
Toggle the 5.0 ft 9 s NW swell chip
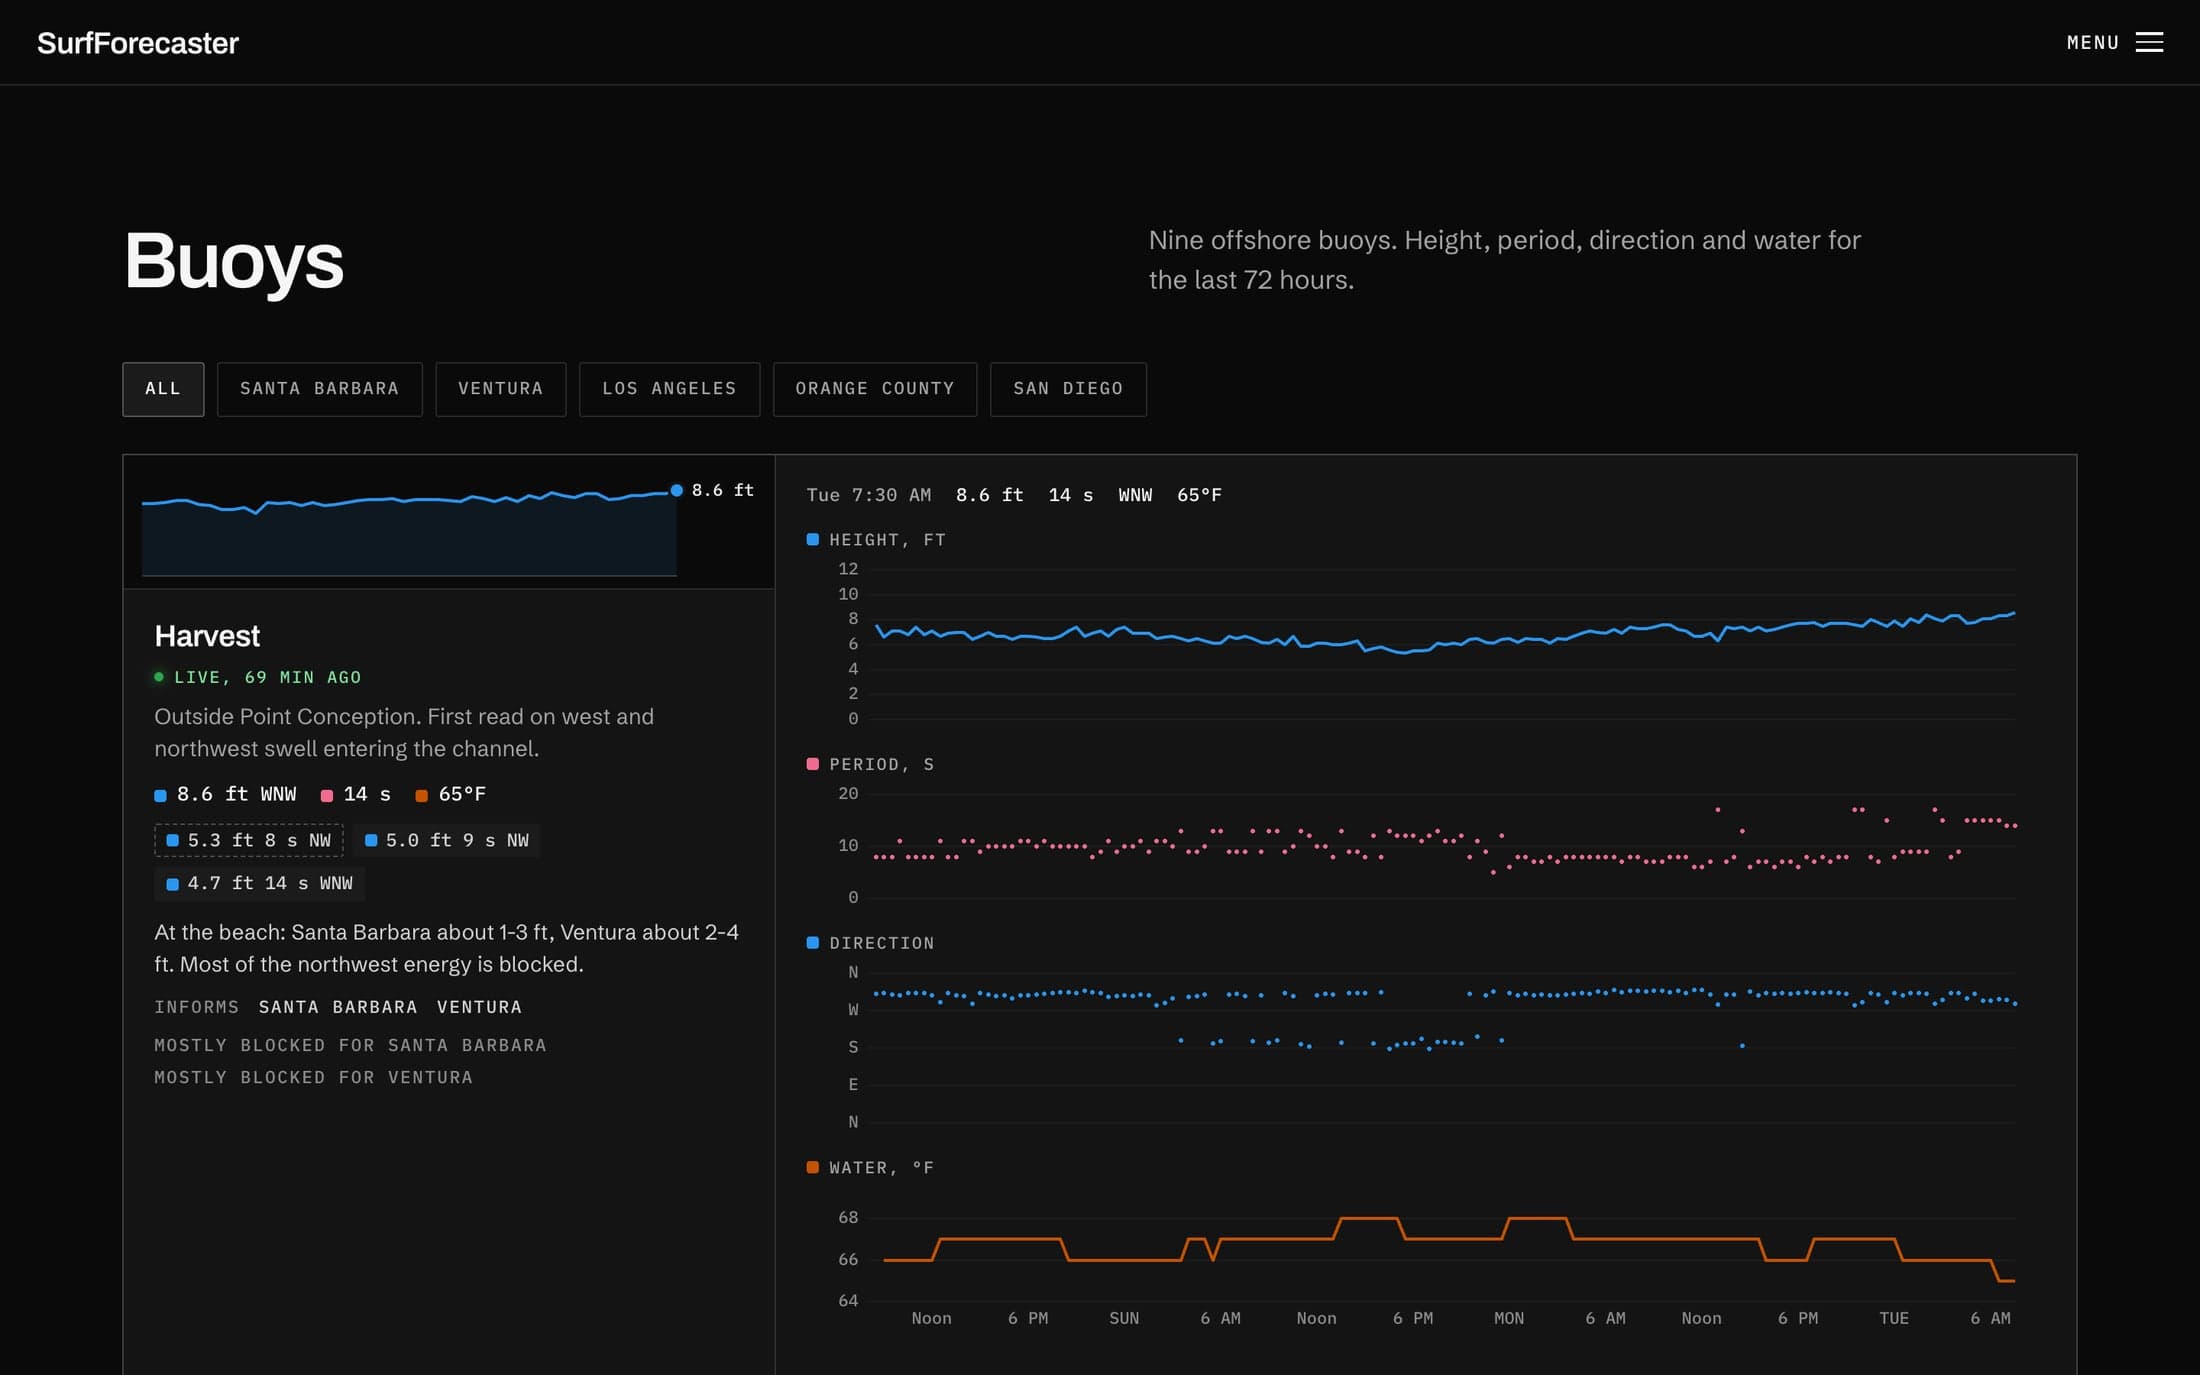click(447, 840)
